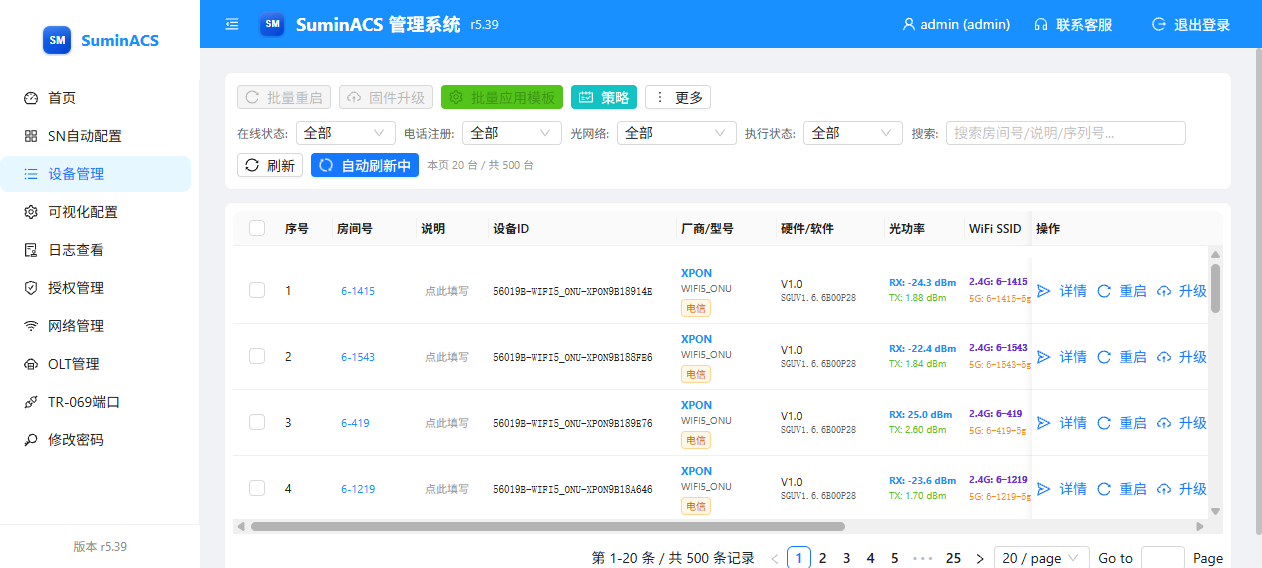Viewport: 1262px width, 568px height.
Task: Go to 首页 in the sidebar
Action: click(95, 98)
